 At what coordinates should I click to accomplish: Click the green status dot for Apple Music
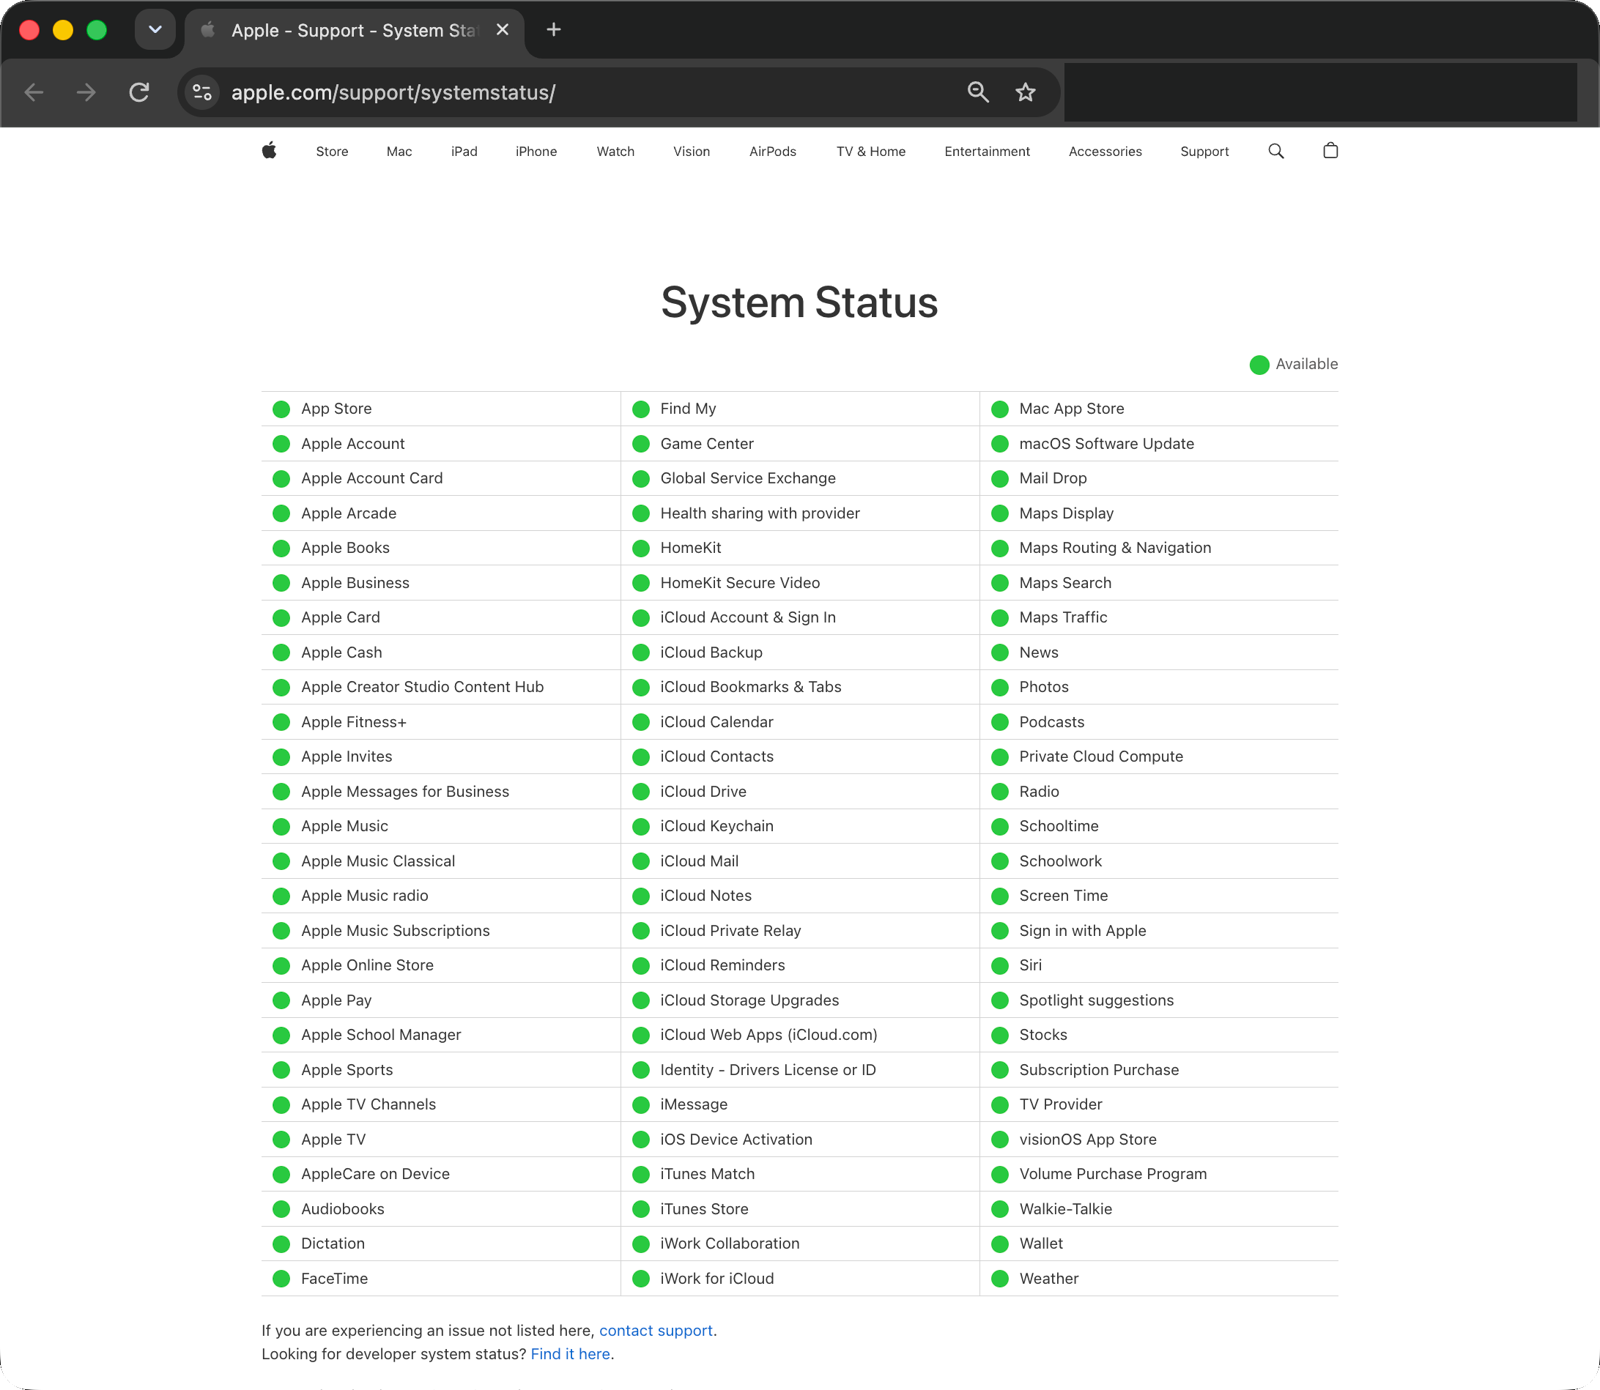282,827
